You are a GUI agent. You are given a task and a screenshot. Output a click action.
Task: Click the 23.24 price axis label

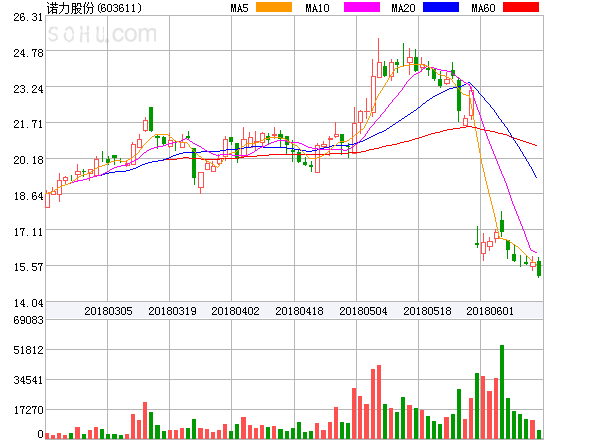28,89
